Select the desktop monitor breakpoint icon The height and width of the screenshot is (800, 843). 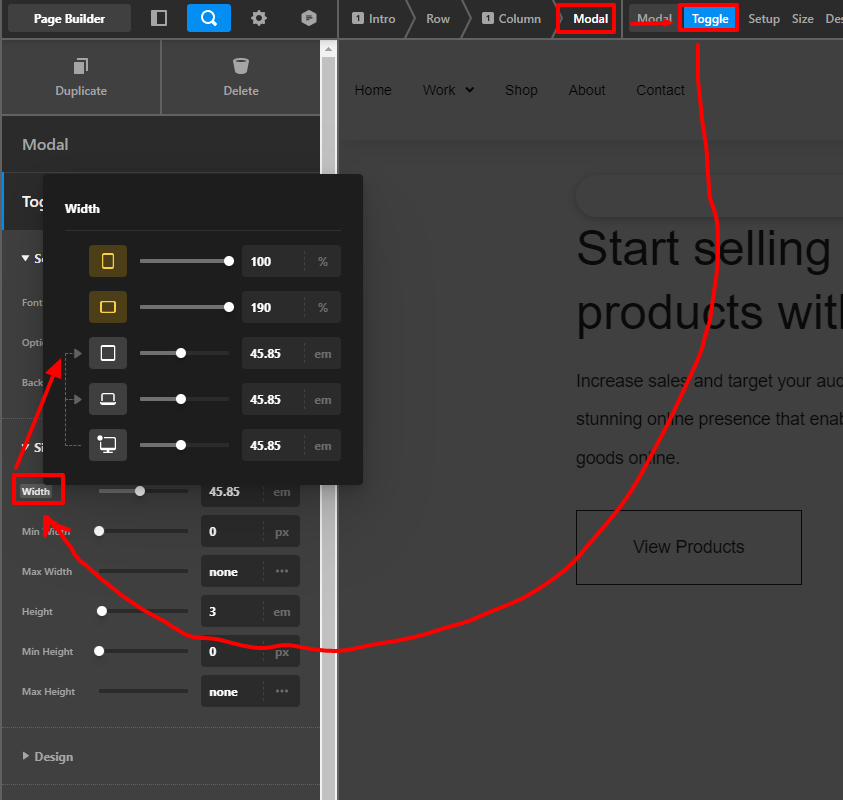click(x=108, y=445)
